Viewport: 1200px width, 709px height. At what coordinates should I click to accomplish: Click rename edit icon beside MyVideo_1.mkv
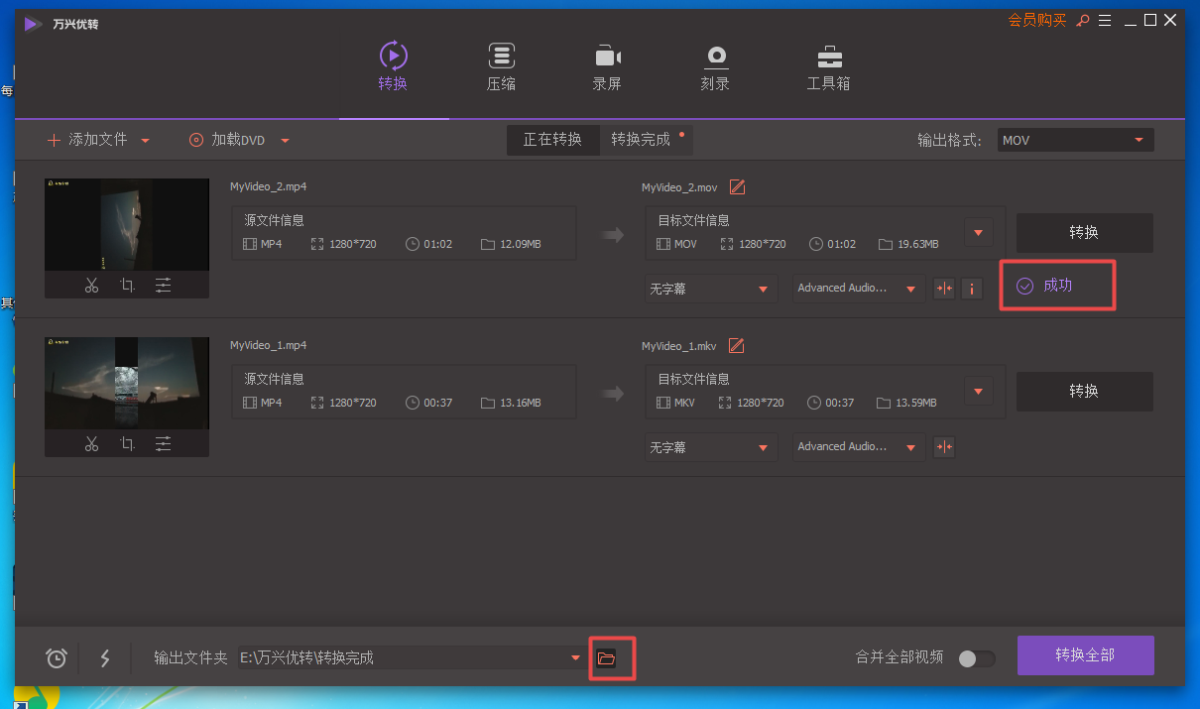(x=737, y=346)
